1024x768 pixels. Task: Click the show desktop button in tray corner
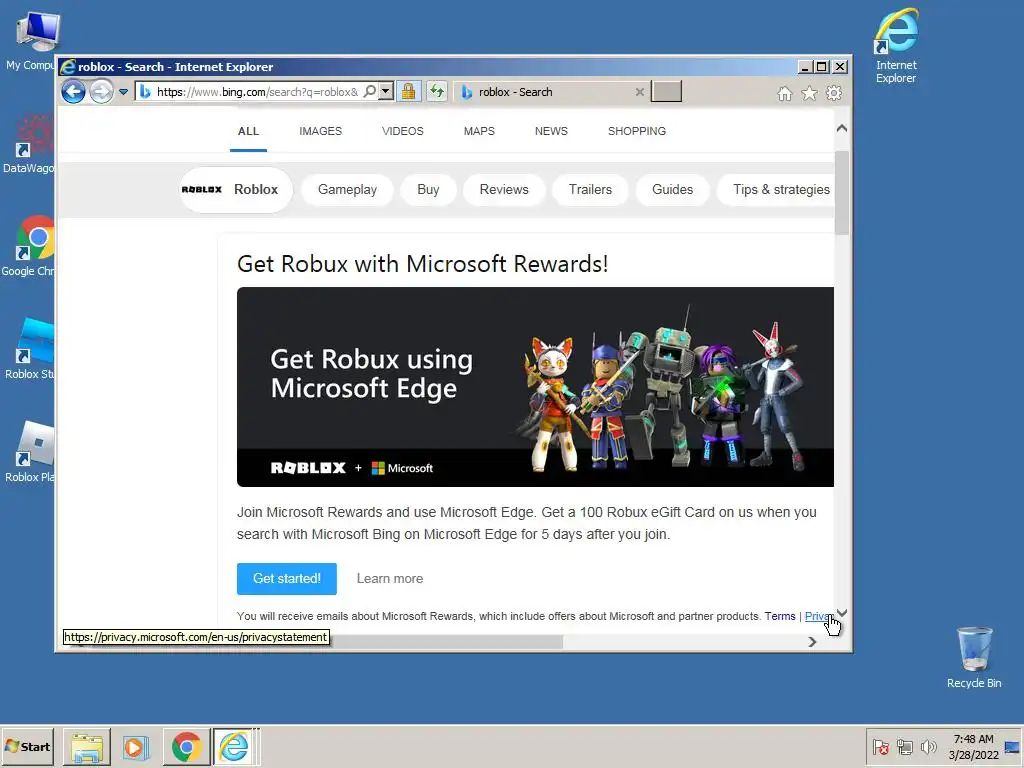tap(1012, 747)
